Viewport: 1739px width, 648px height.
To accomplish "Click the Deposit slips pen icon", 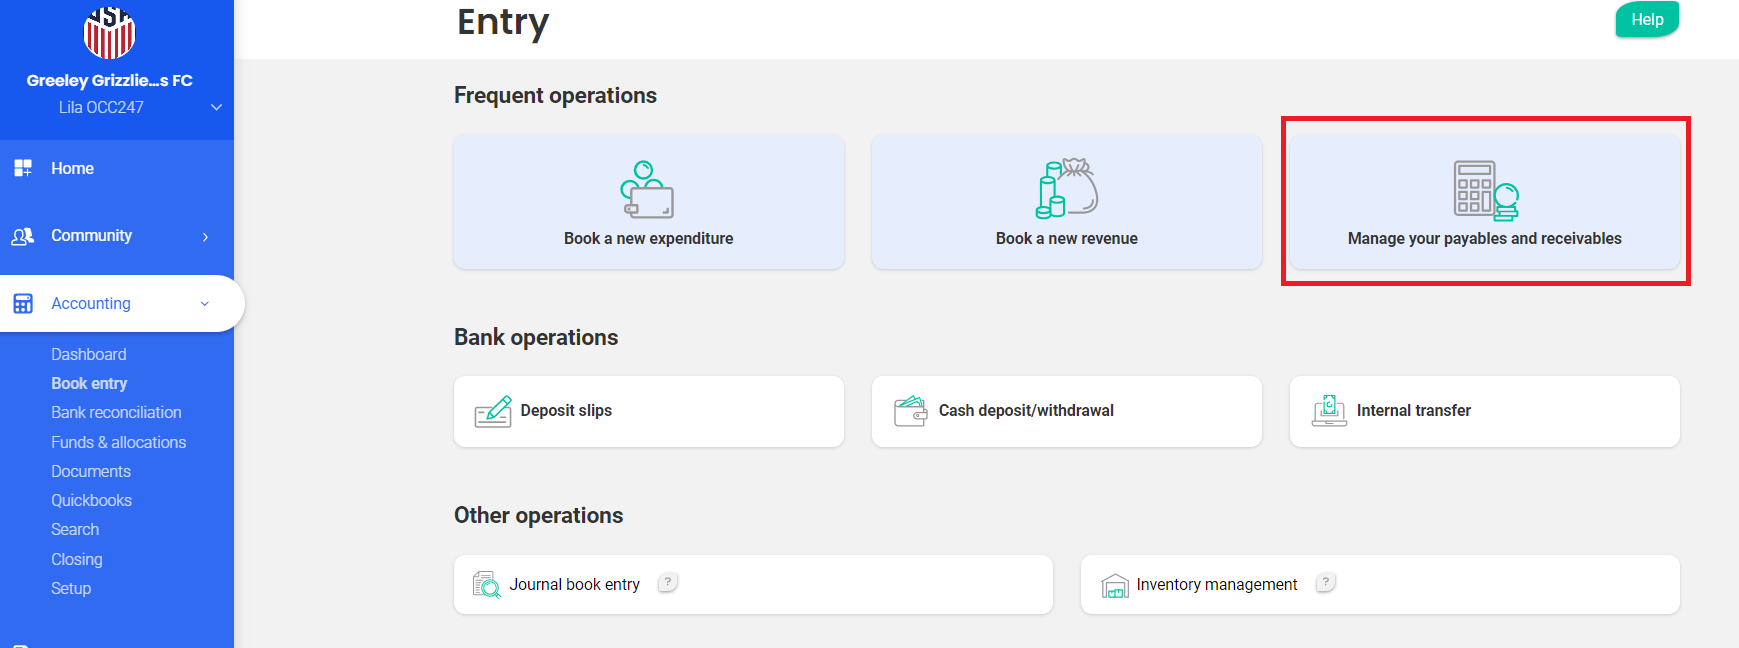I will click(x=493, y=411).
